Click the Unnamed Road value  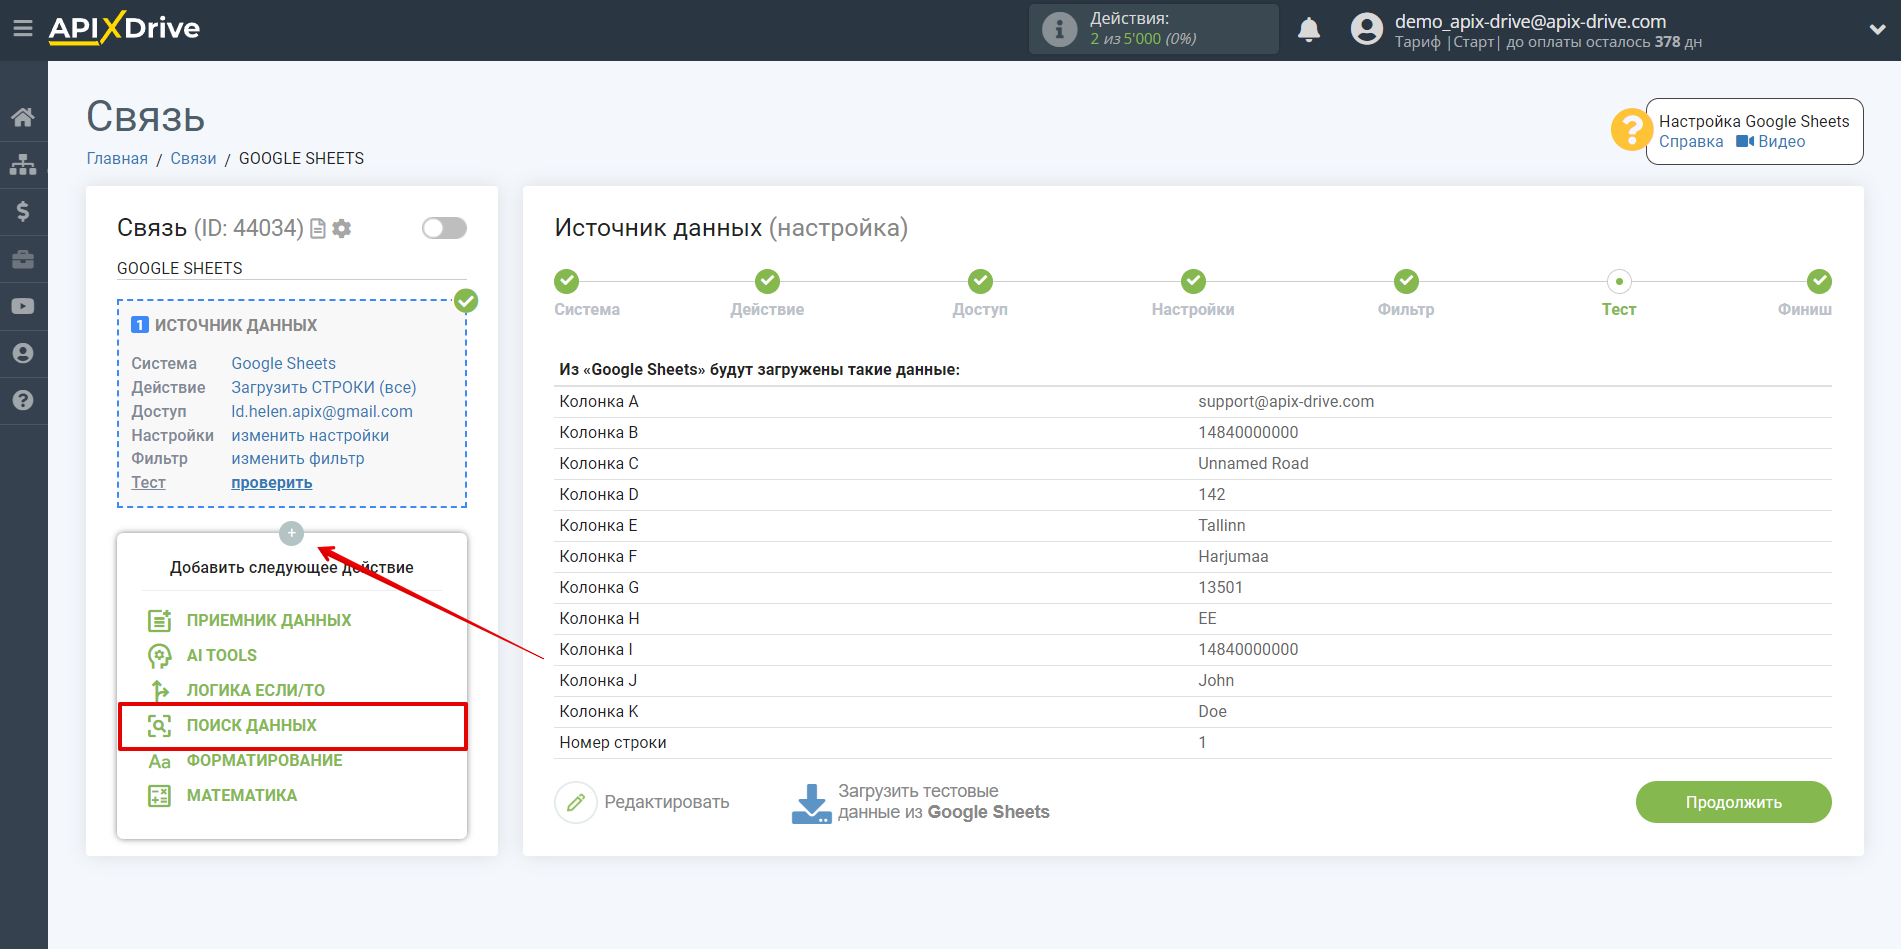[1253, 464]
